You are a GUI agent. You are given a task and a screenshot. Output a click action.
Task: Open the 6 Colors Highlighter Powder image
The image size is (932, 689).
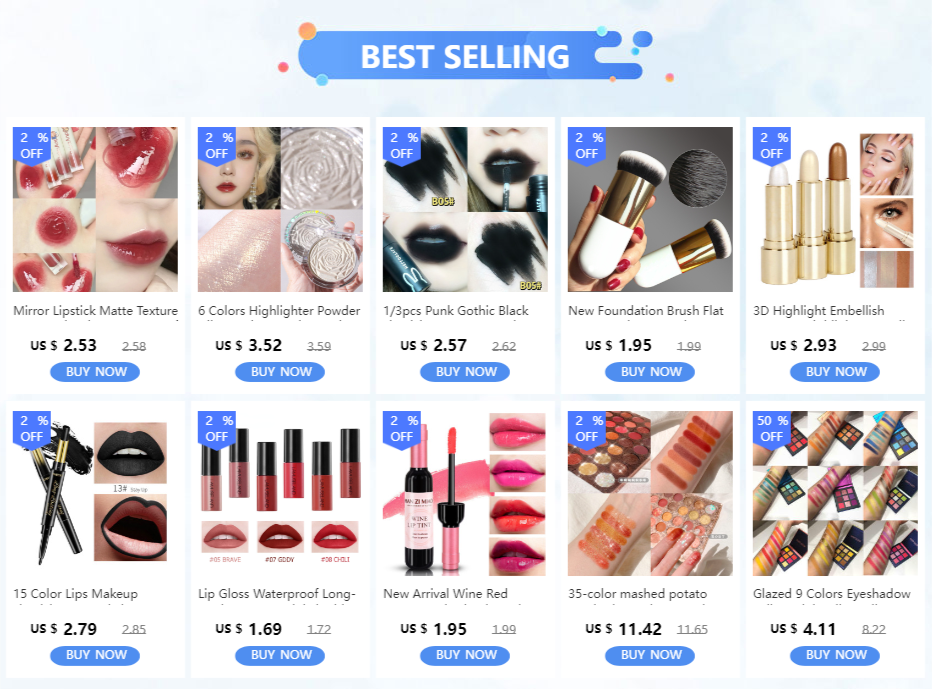(280, 209)
